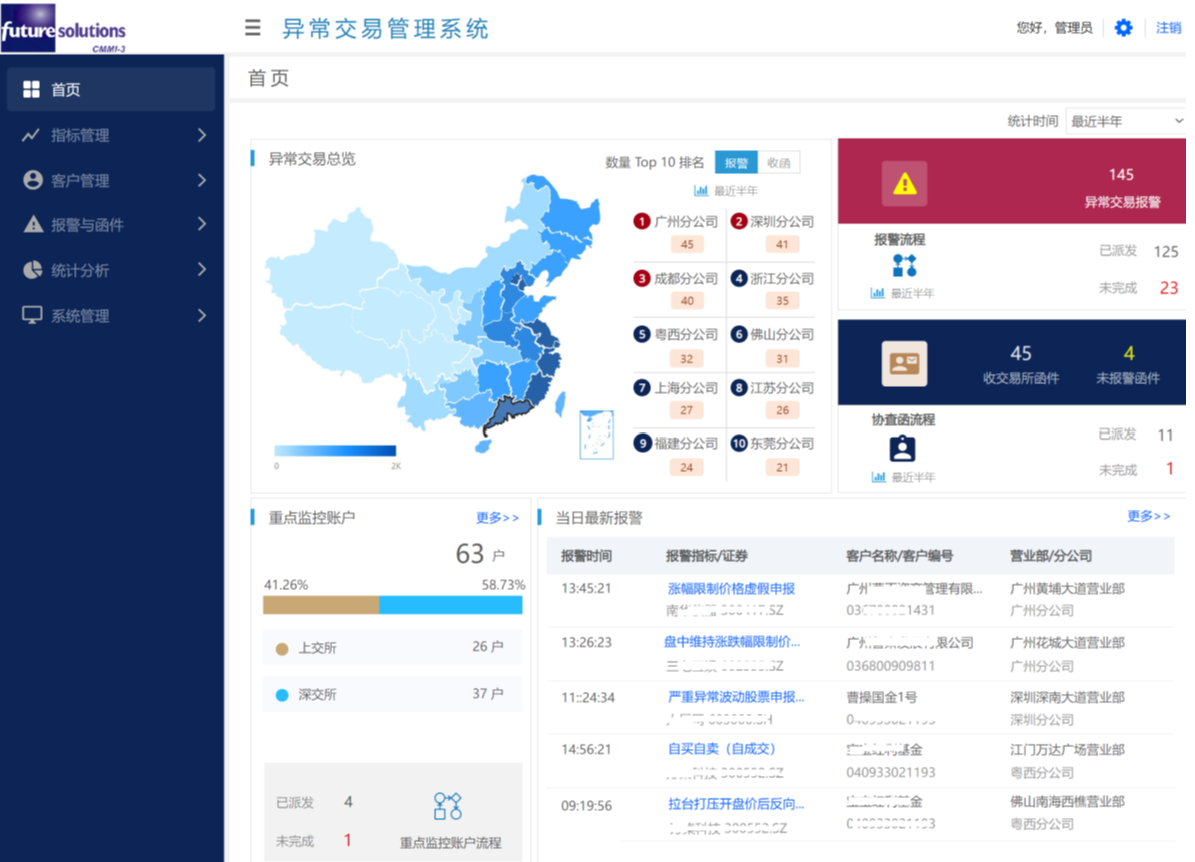
Task: Click the 已派发 125 value
Action: pyautogui.click(x=1166, y=252)
